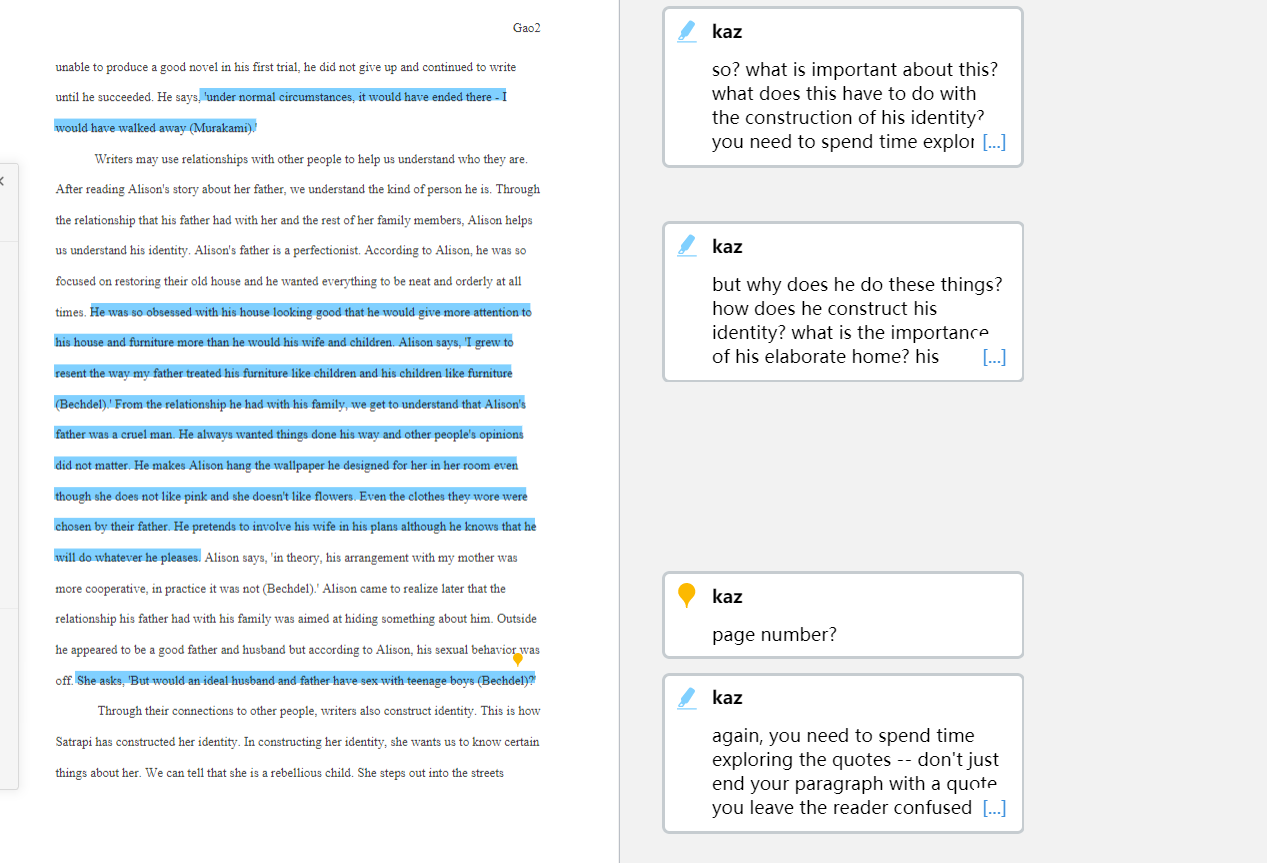1267x863 pixels.
Task: Click the 'Gao2' page header
Action: [527, 28]
